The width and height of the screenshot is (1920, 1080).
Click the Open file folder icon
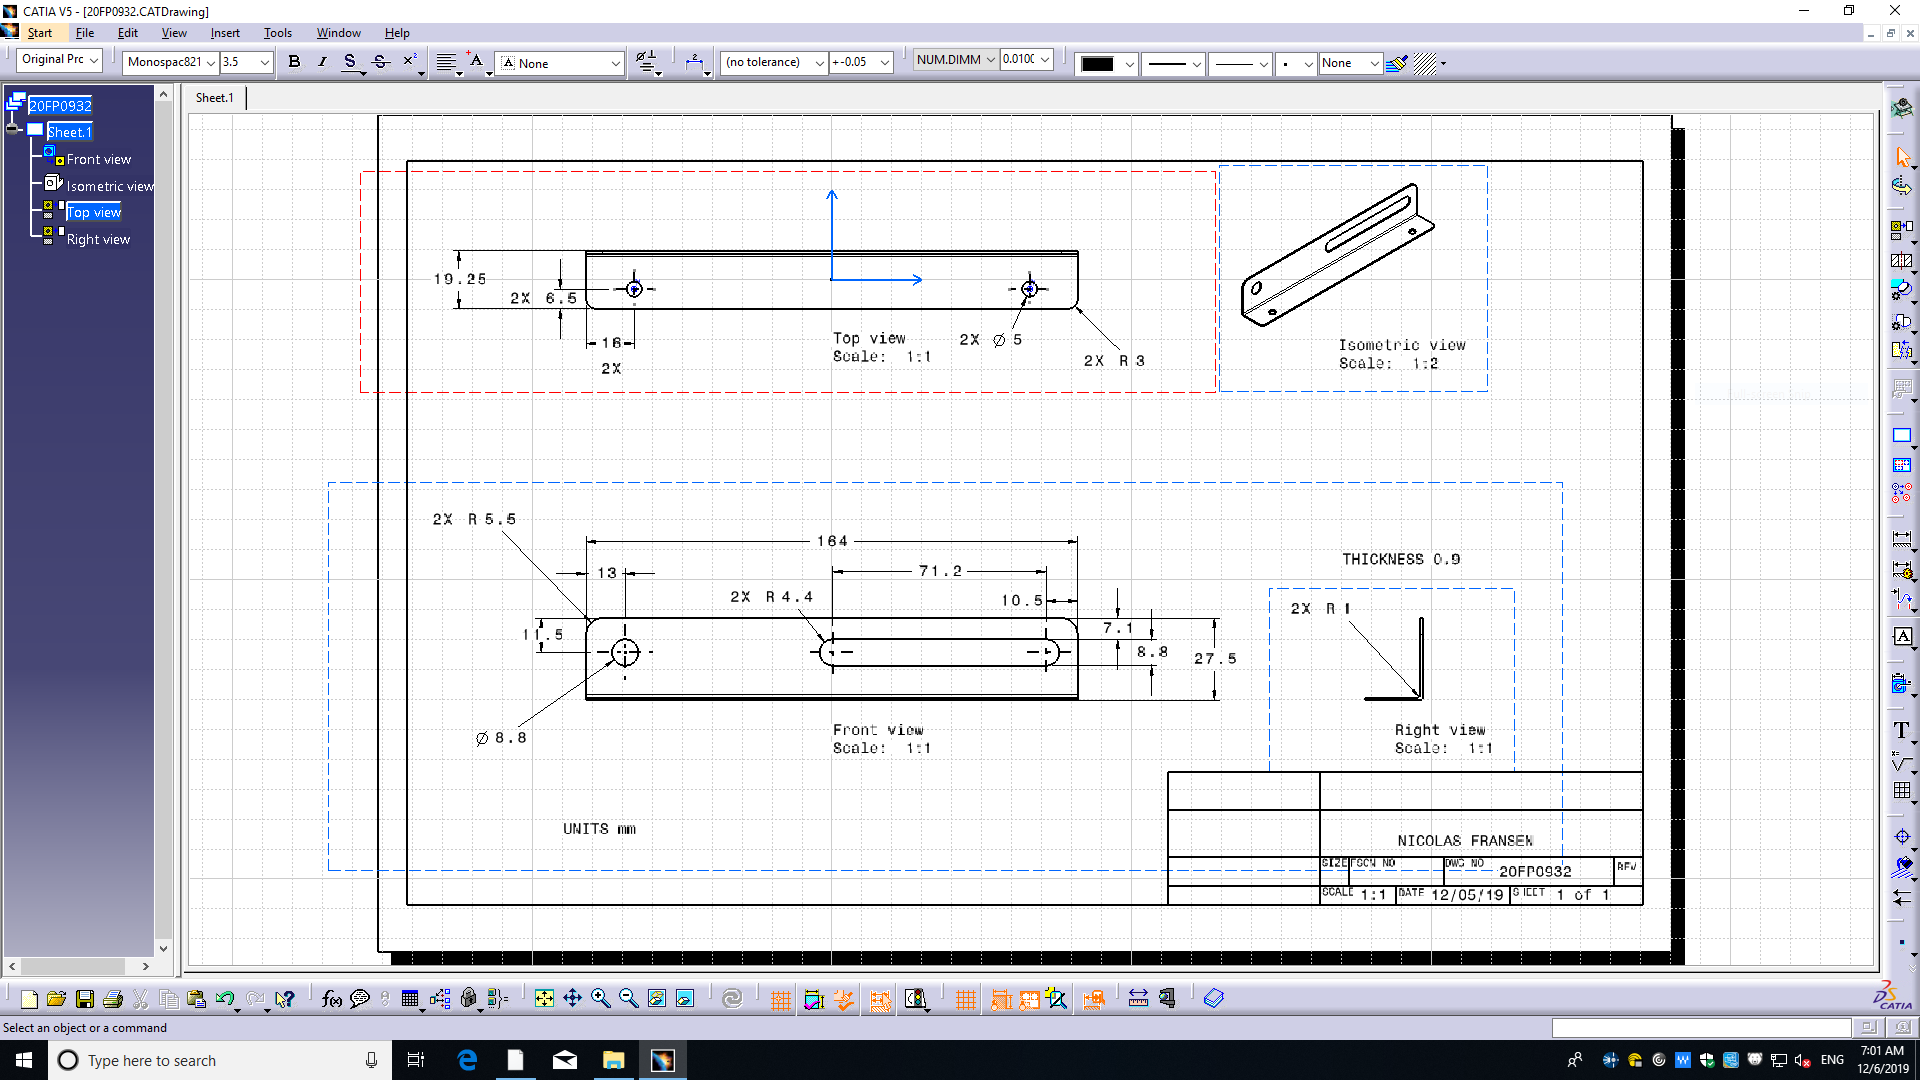(x=57, y=999)
